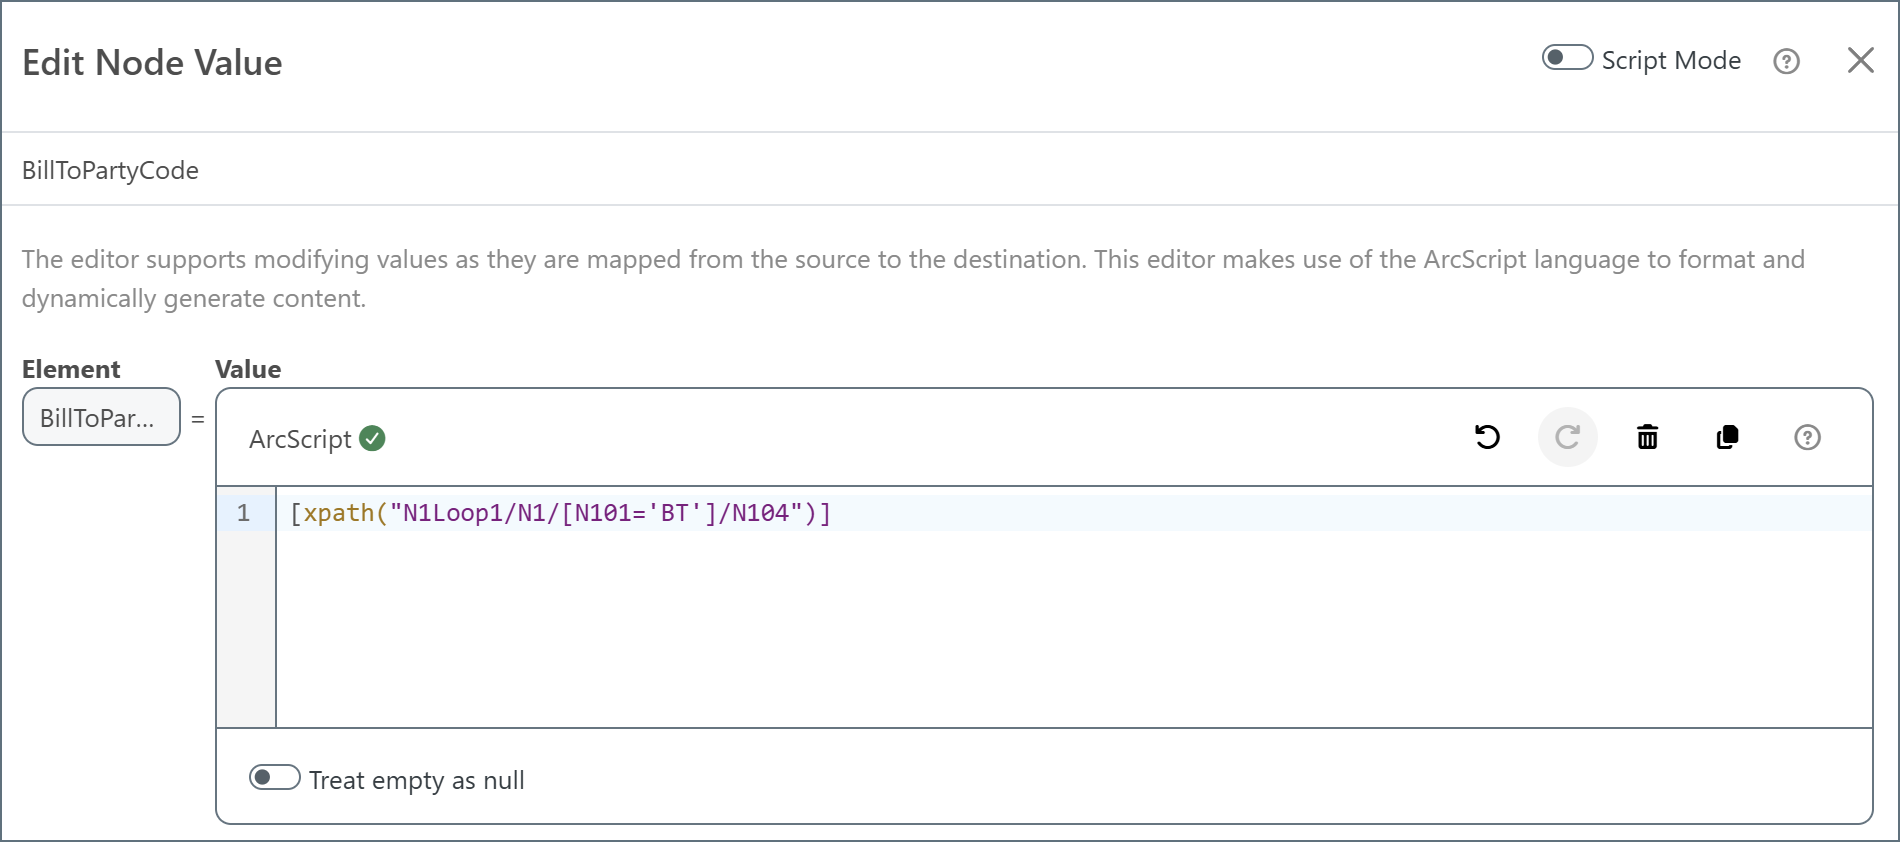The height and width of the screenshot is (842, 1900).
Task: Click the Value column heading
Action: point(248,369)
